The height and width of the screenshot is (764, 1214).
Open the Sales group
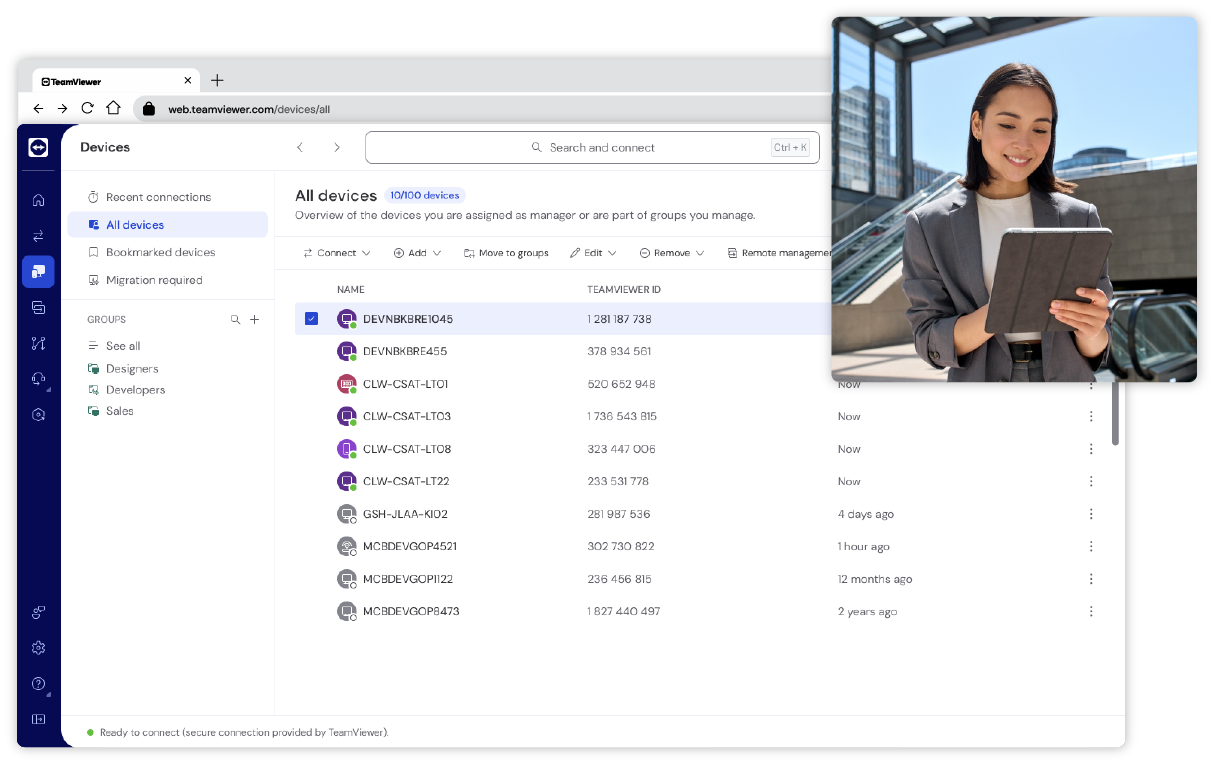click(110, 411)
